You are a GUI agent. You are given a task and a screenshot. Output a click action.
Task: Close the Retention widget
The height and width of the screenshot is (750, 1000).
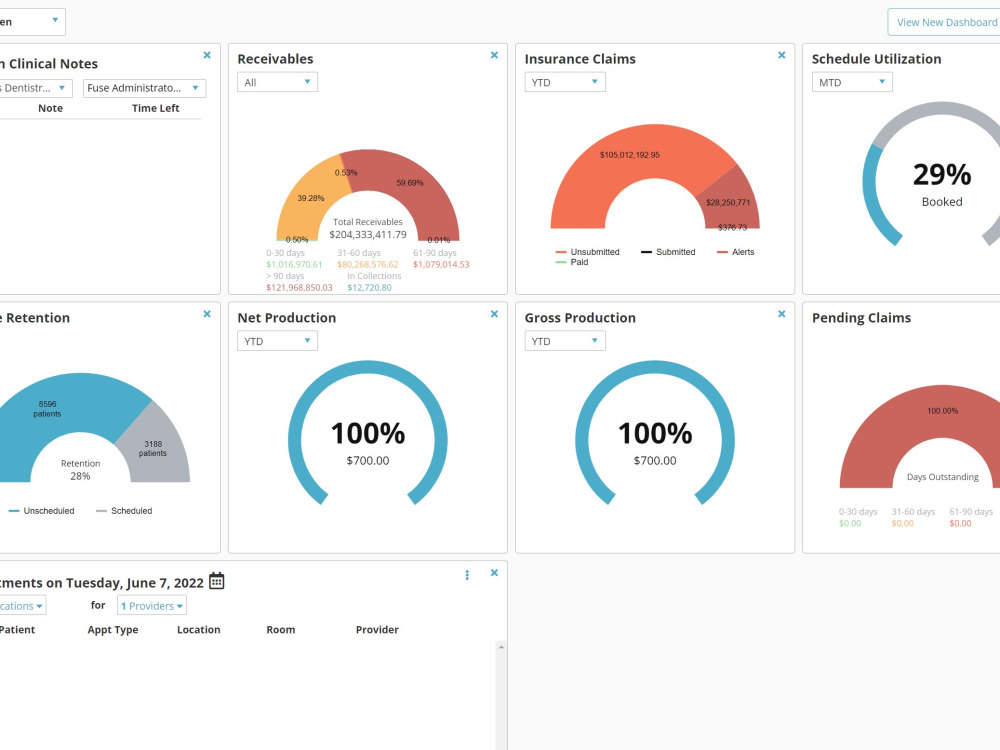(207, 314)
